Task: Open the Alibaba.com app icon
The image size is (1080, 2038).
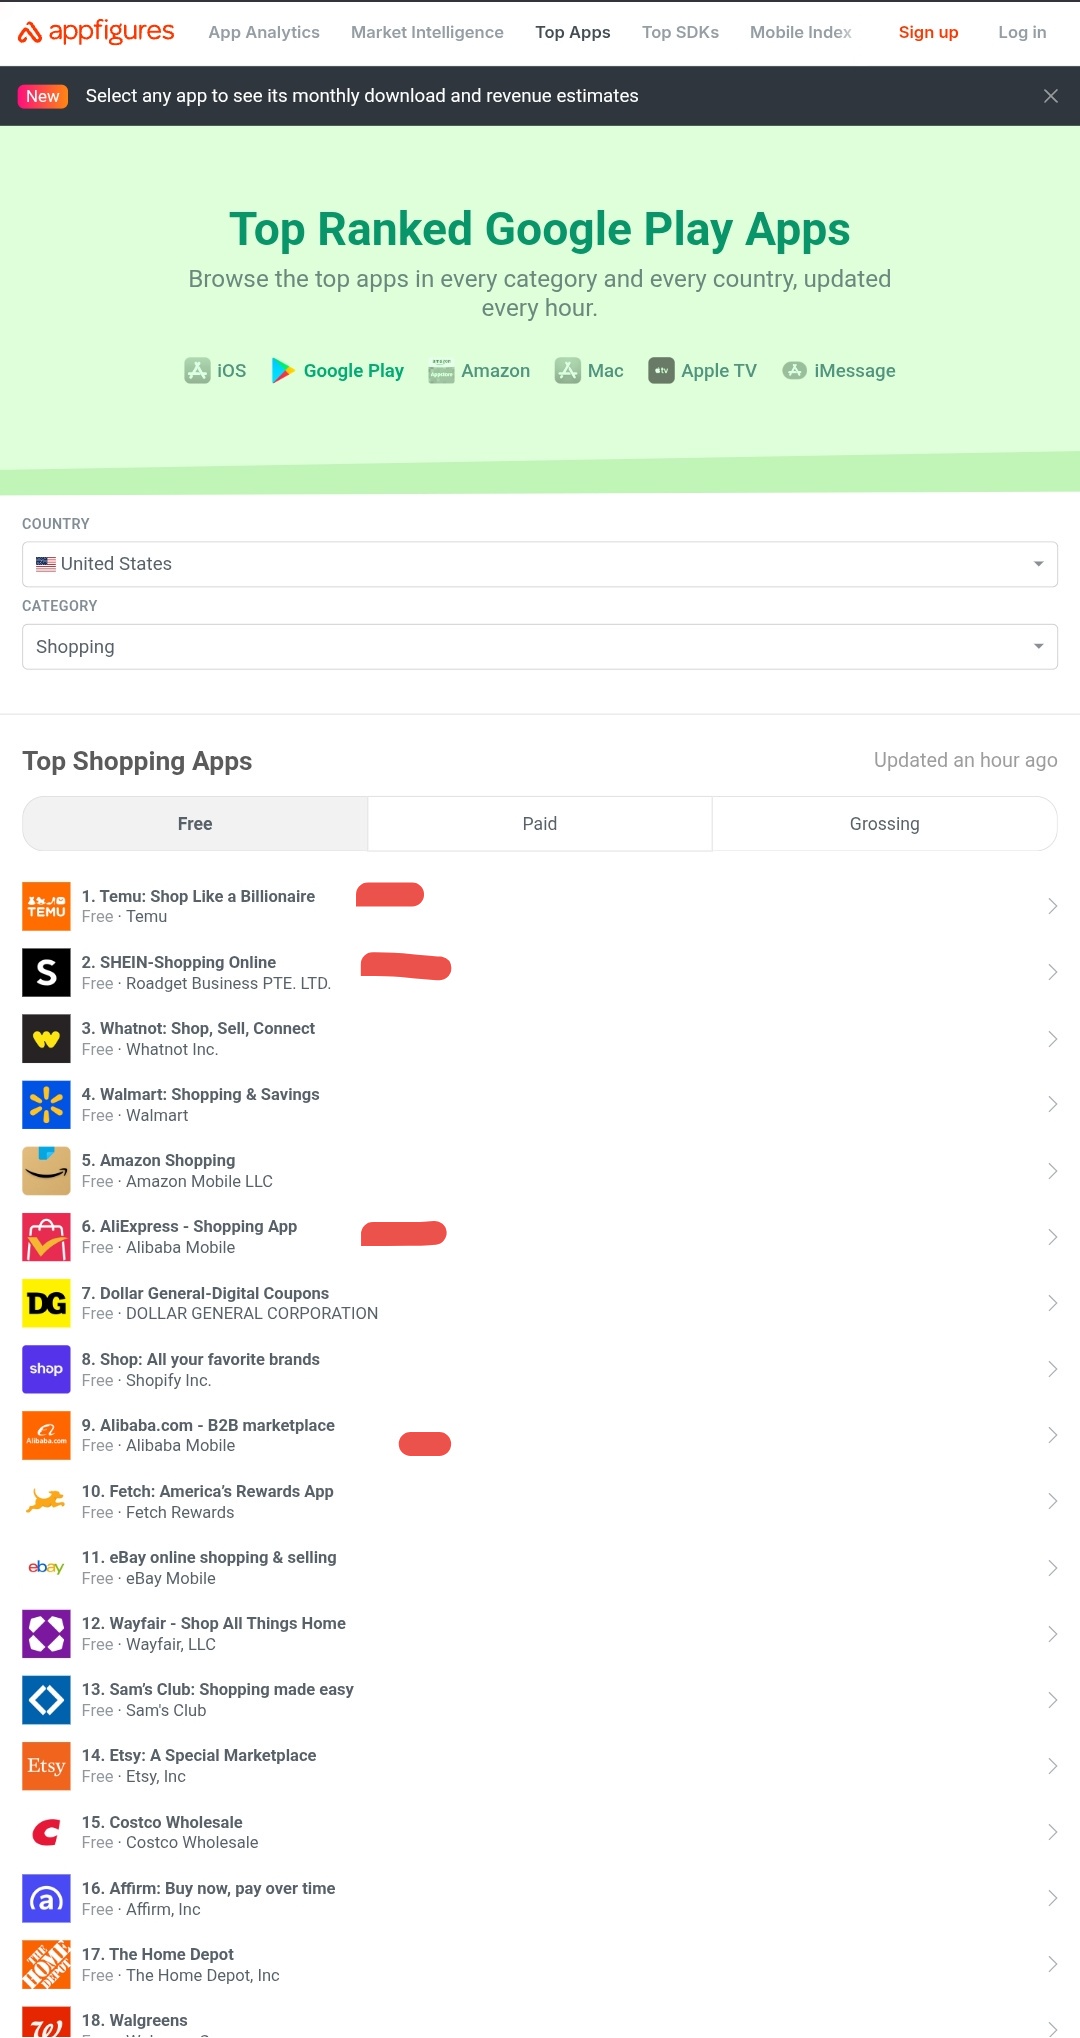Action: [46, 1435]
